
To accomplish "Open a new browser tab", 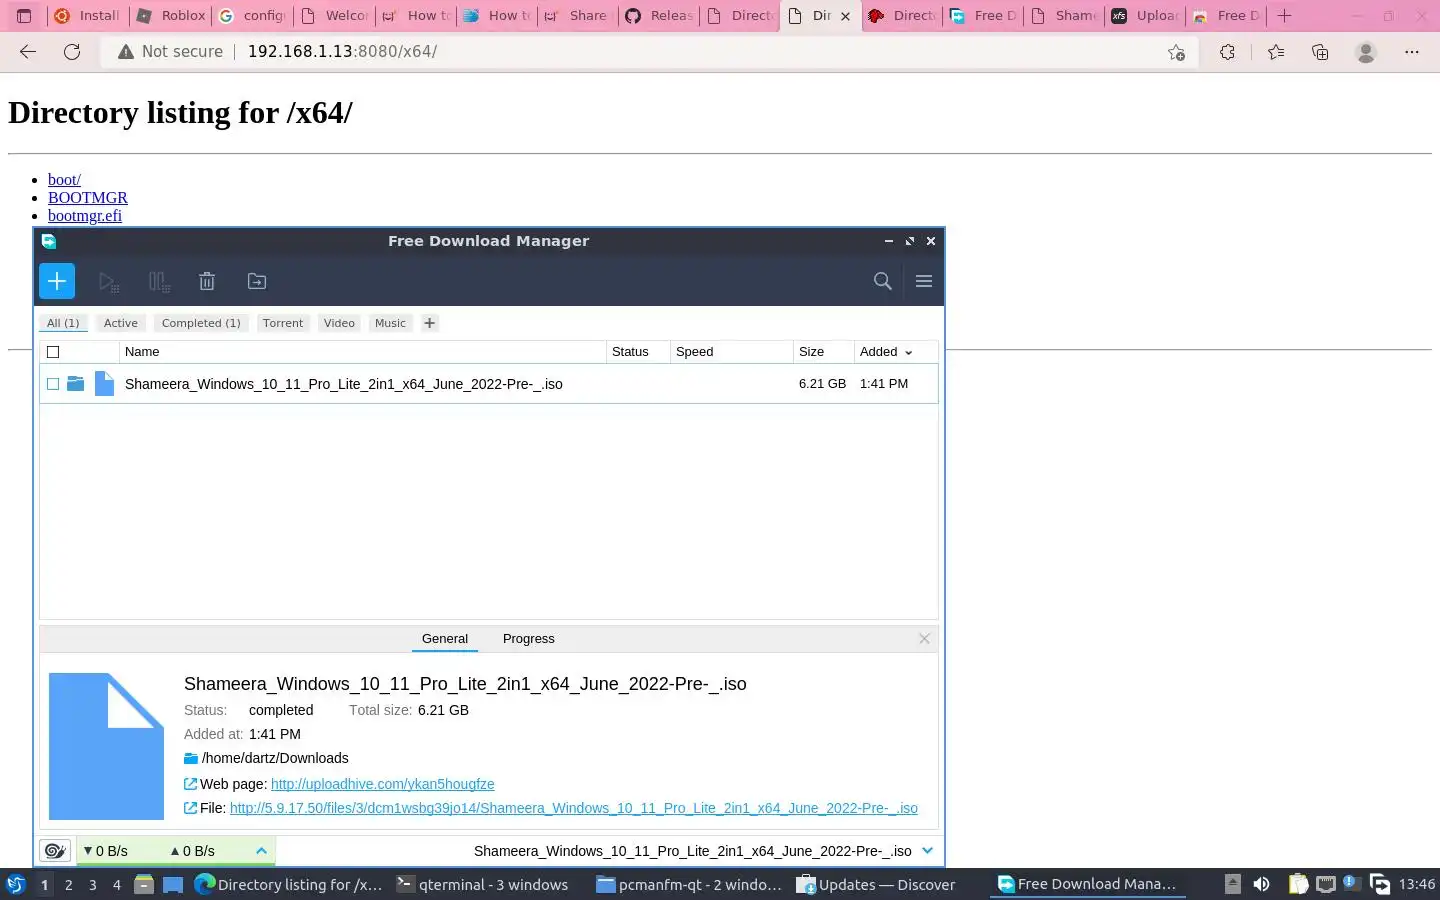I will coord(1284,15).
